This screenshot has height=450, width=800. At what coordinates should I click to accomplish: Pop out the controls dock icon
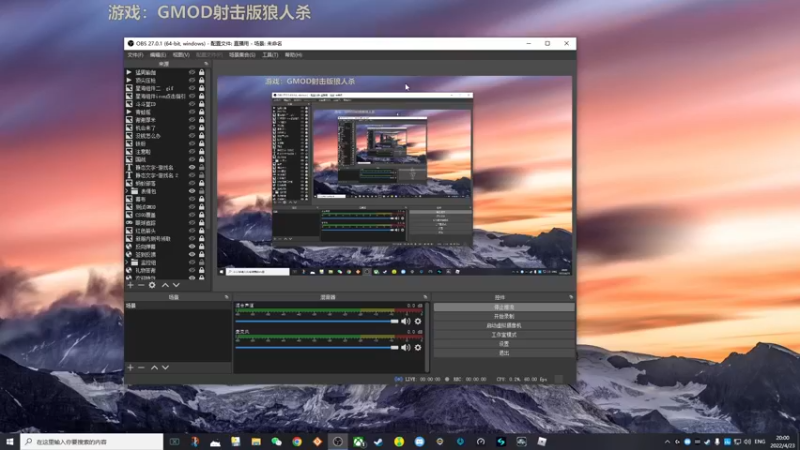[571, 297]
